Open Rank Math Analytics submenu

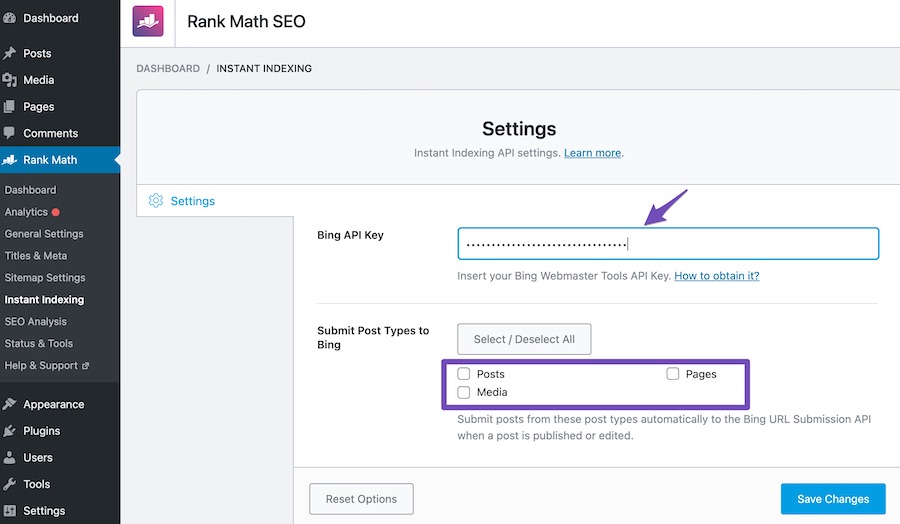26,212
